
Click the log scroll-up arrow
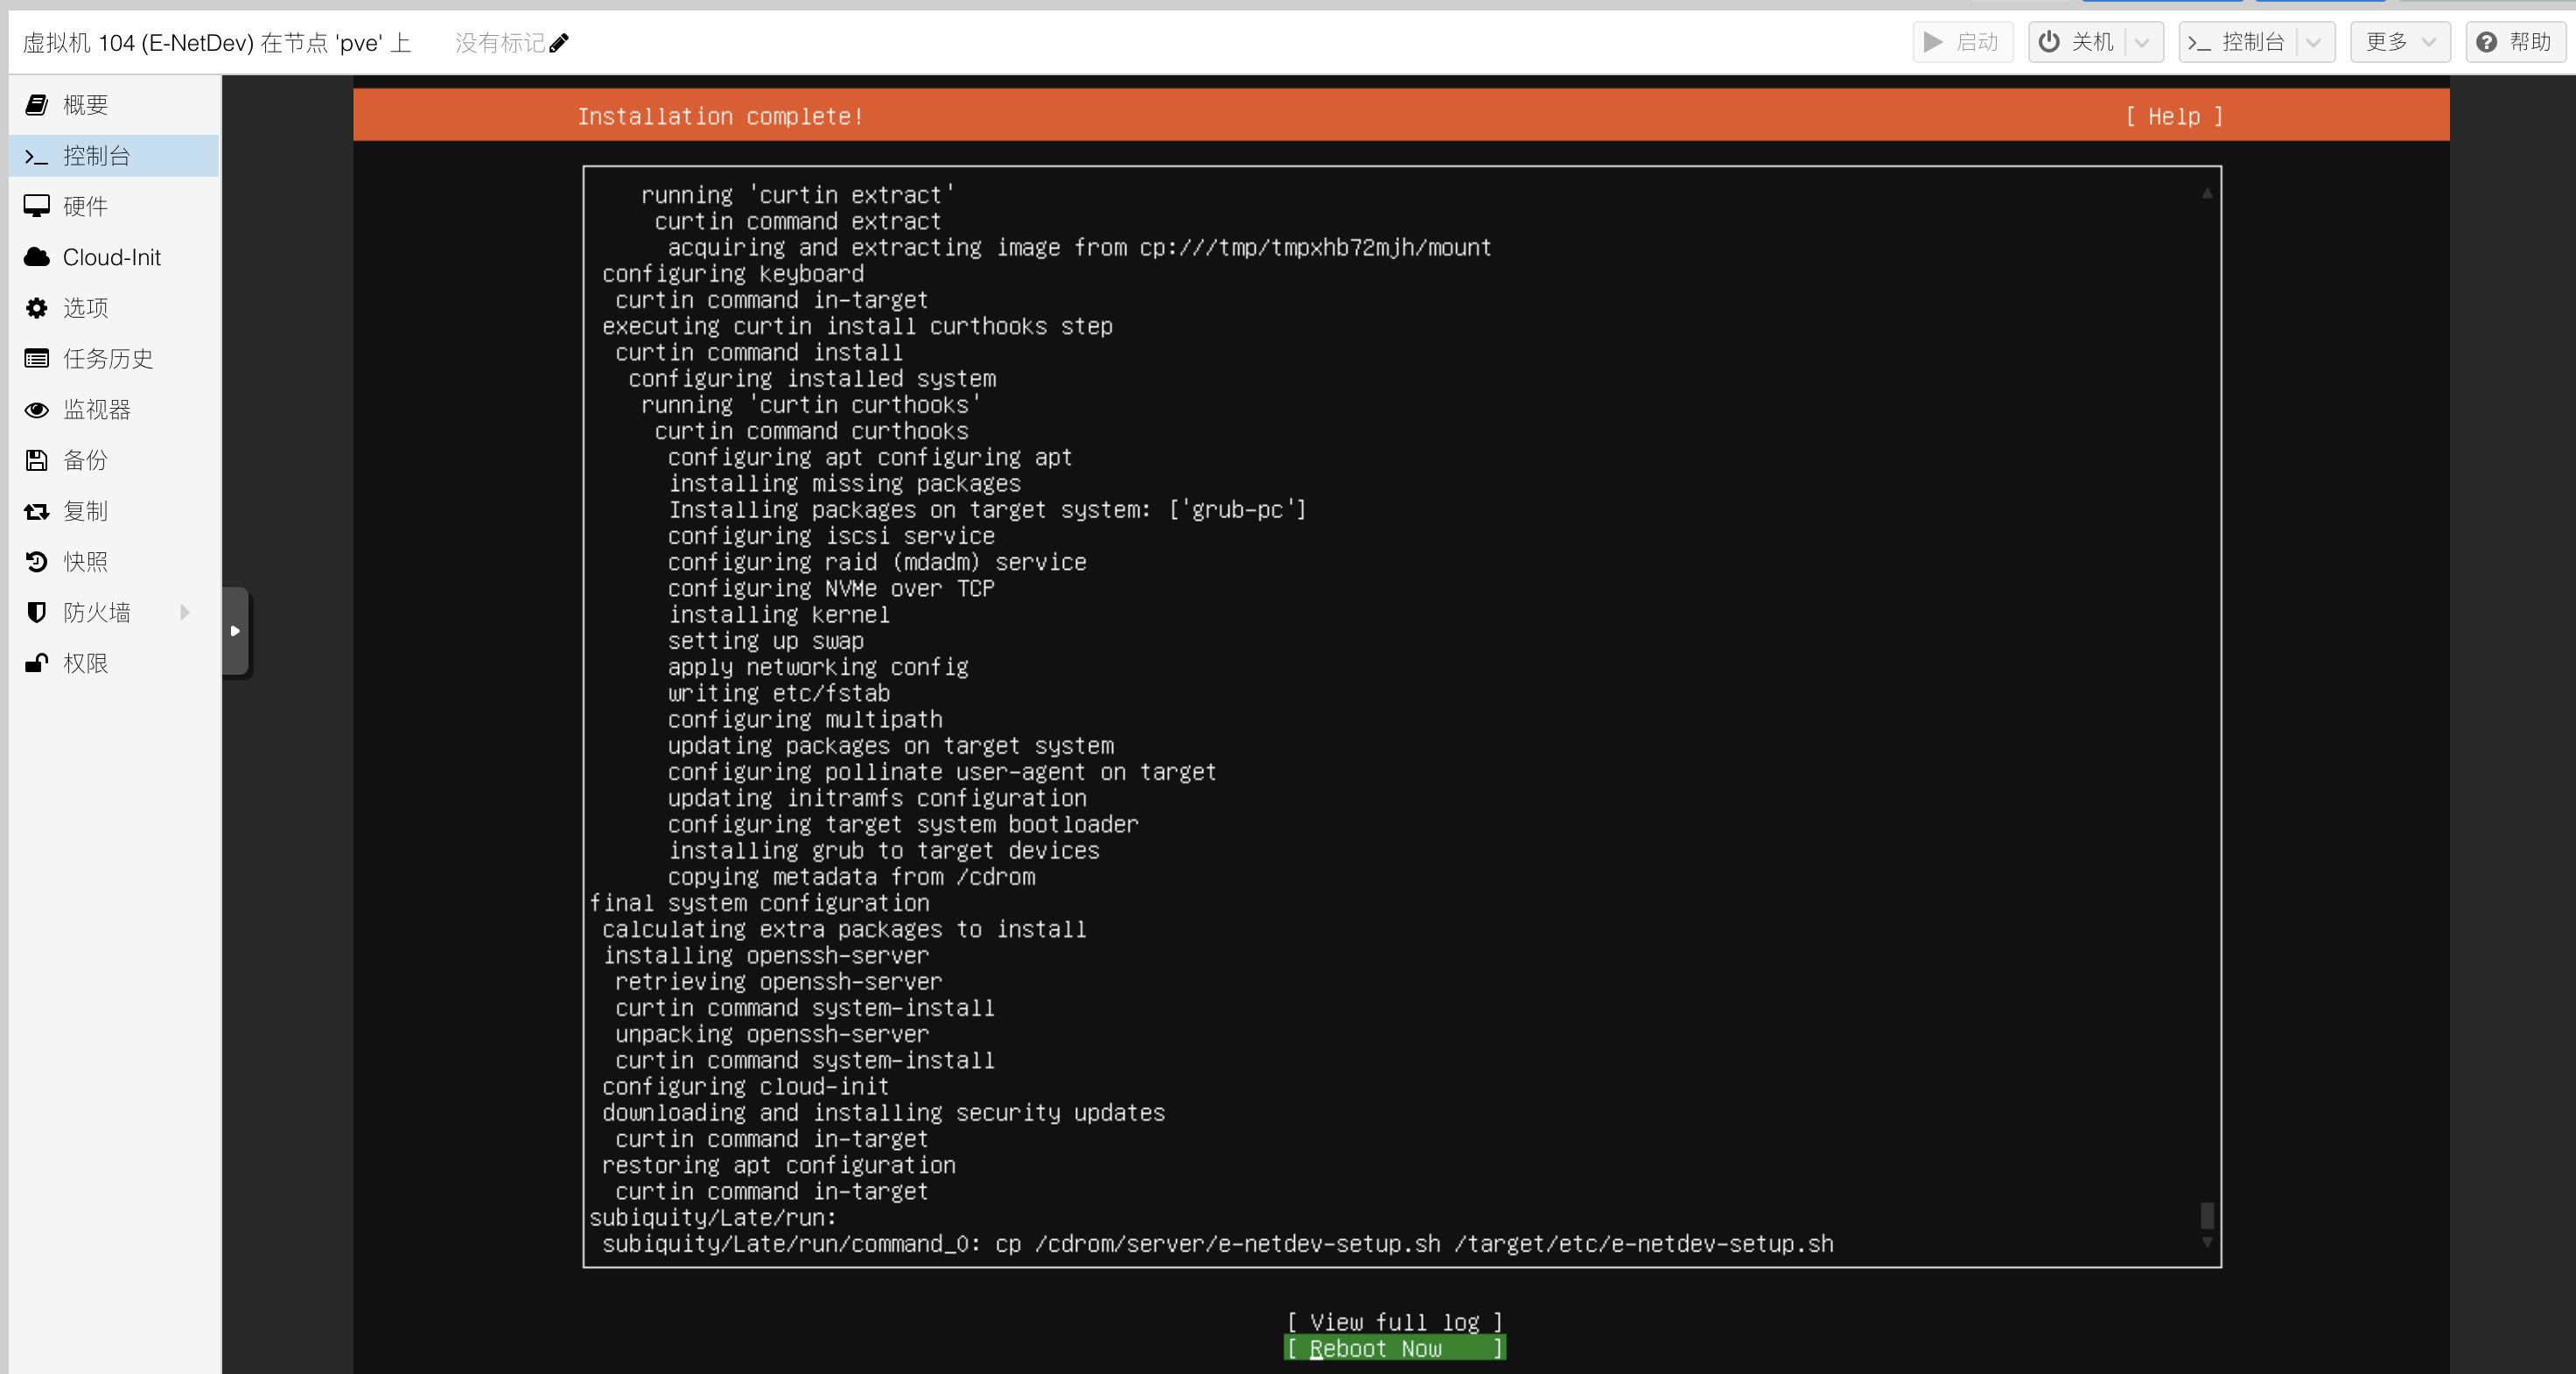point(2207,193)
